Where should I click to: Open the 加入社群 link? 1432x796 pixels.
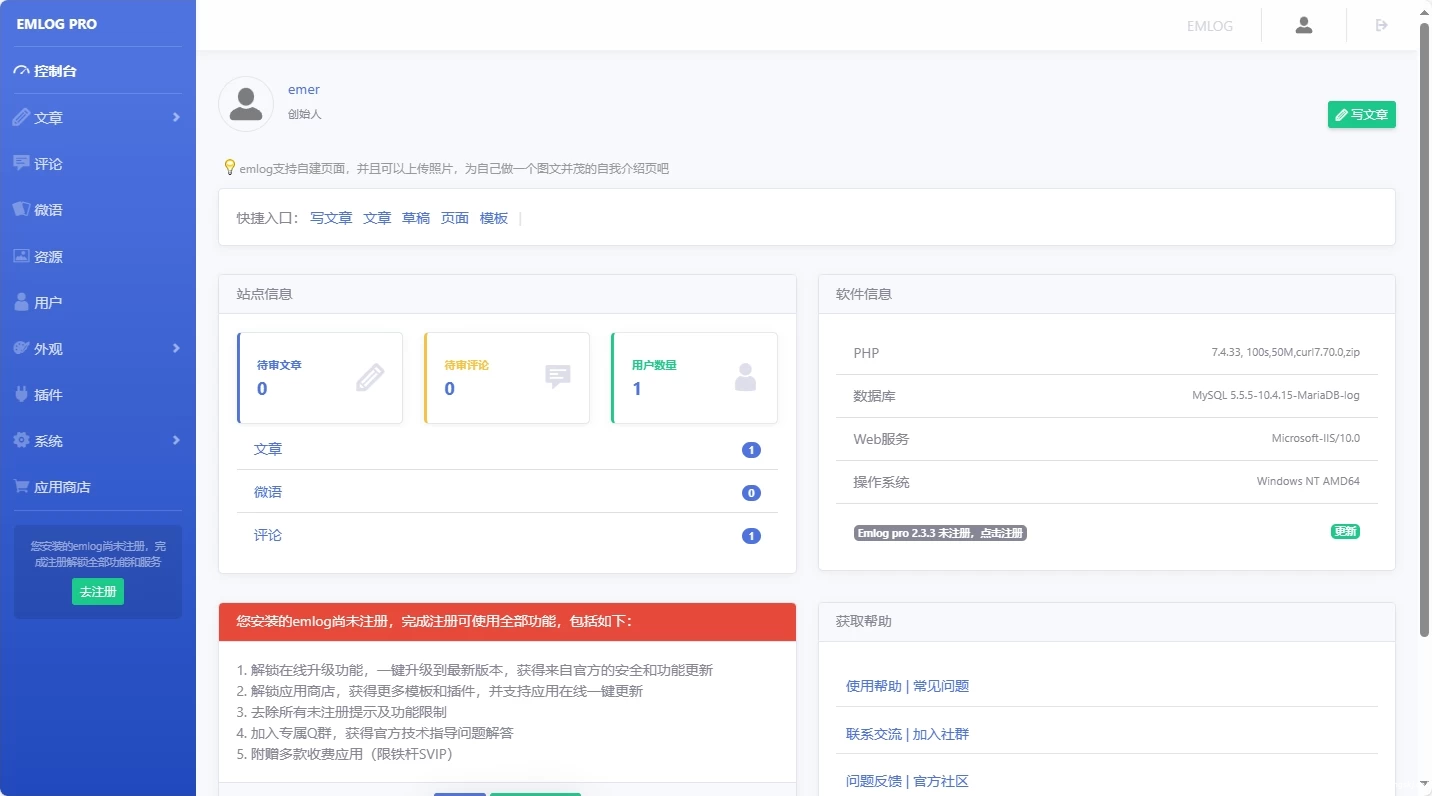tap(941, 734)
